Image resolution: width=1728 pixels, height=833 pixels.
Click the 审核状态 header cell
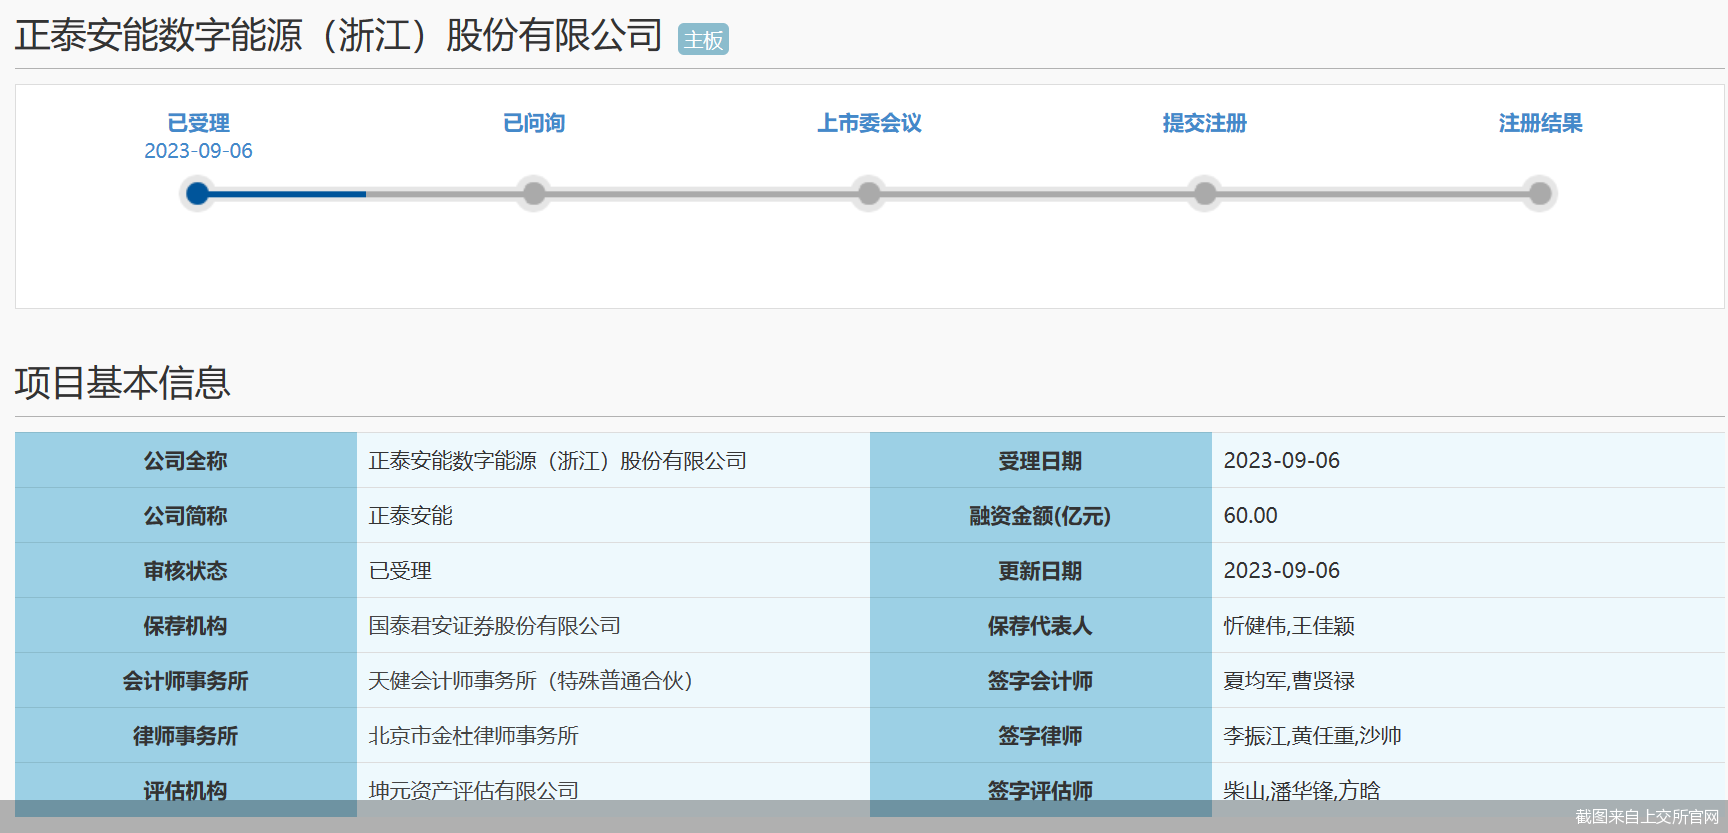tap(186, 570)
